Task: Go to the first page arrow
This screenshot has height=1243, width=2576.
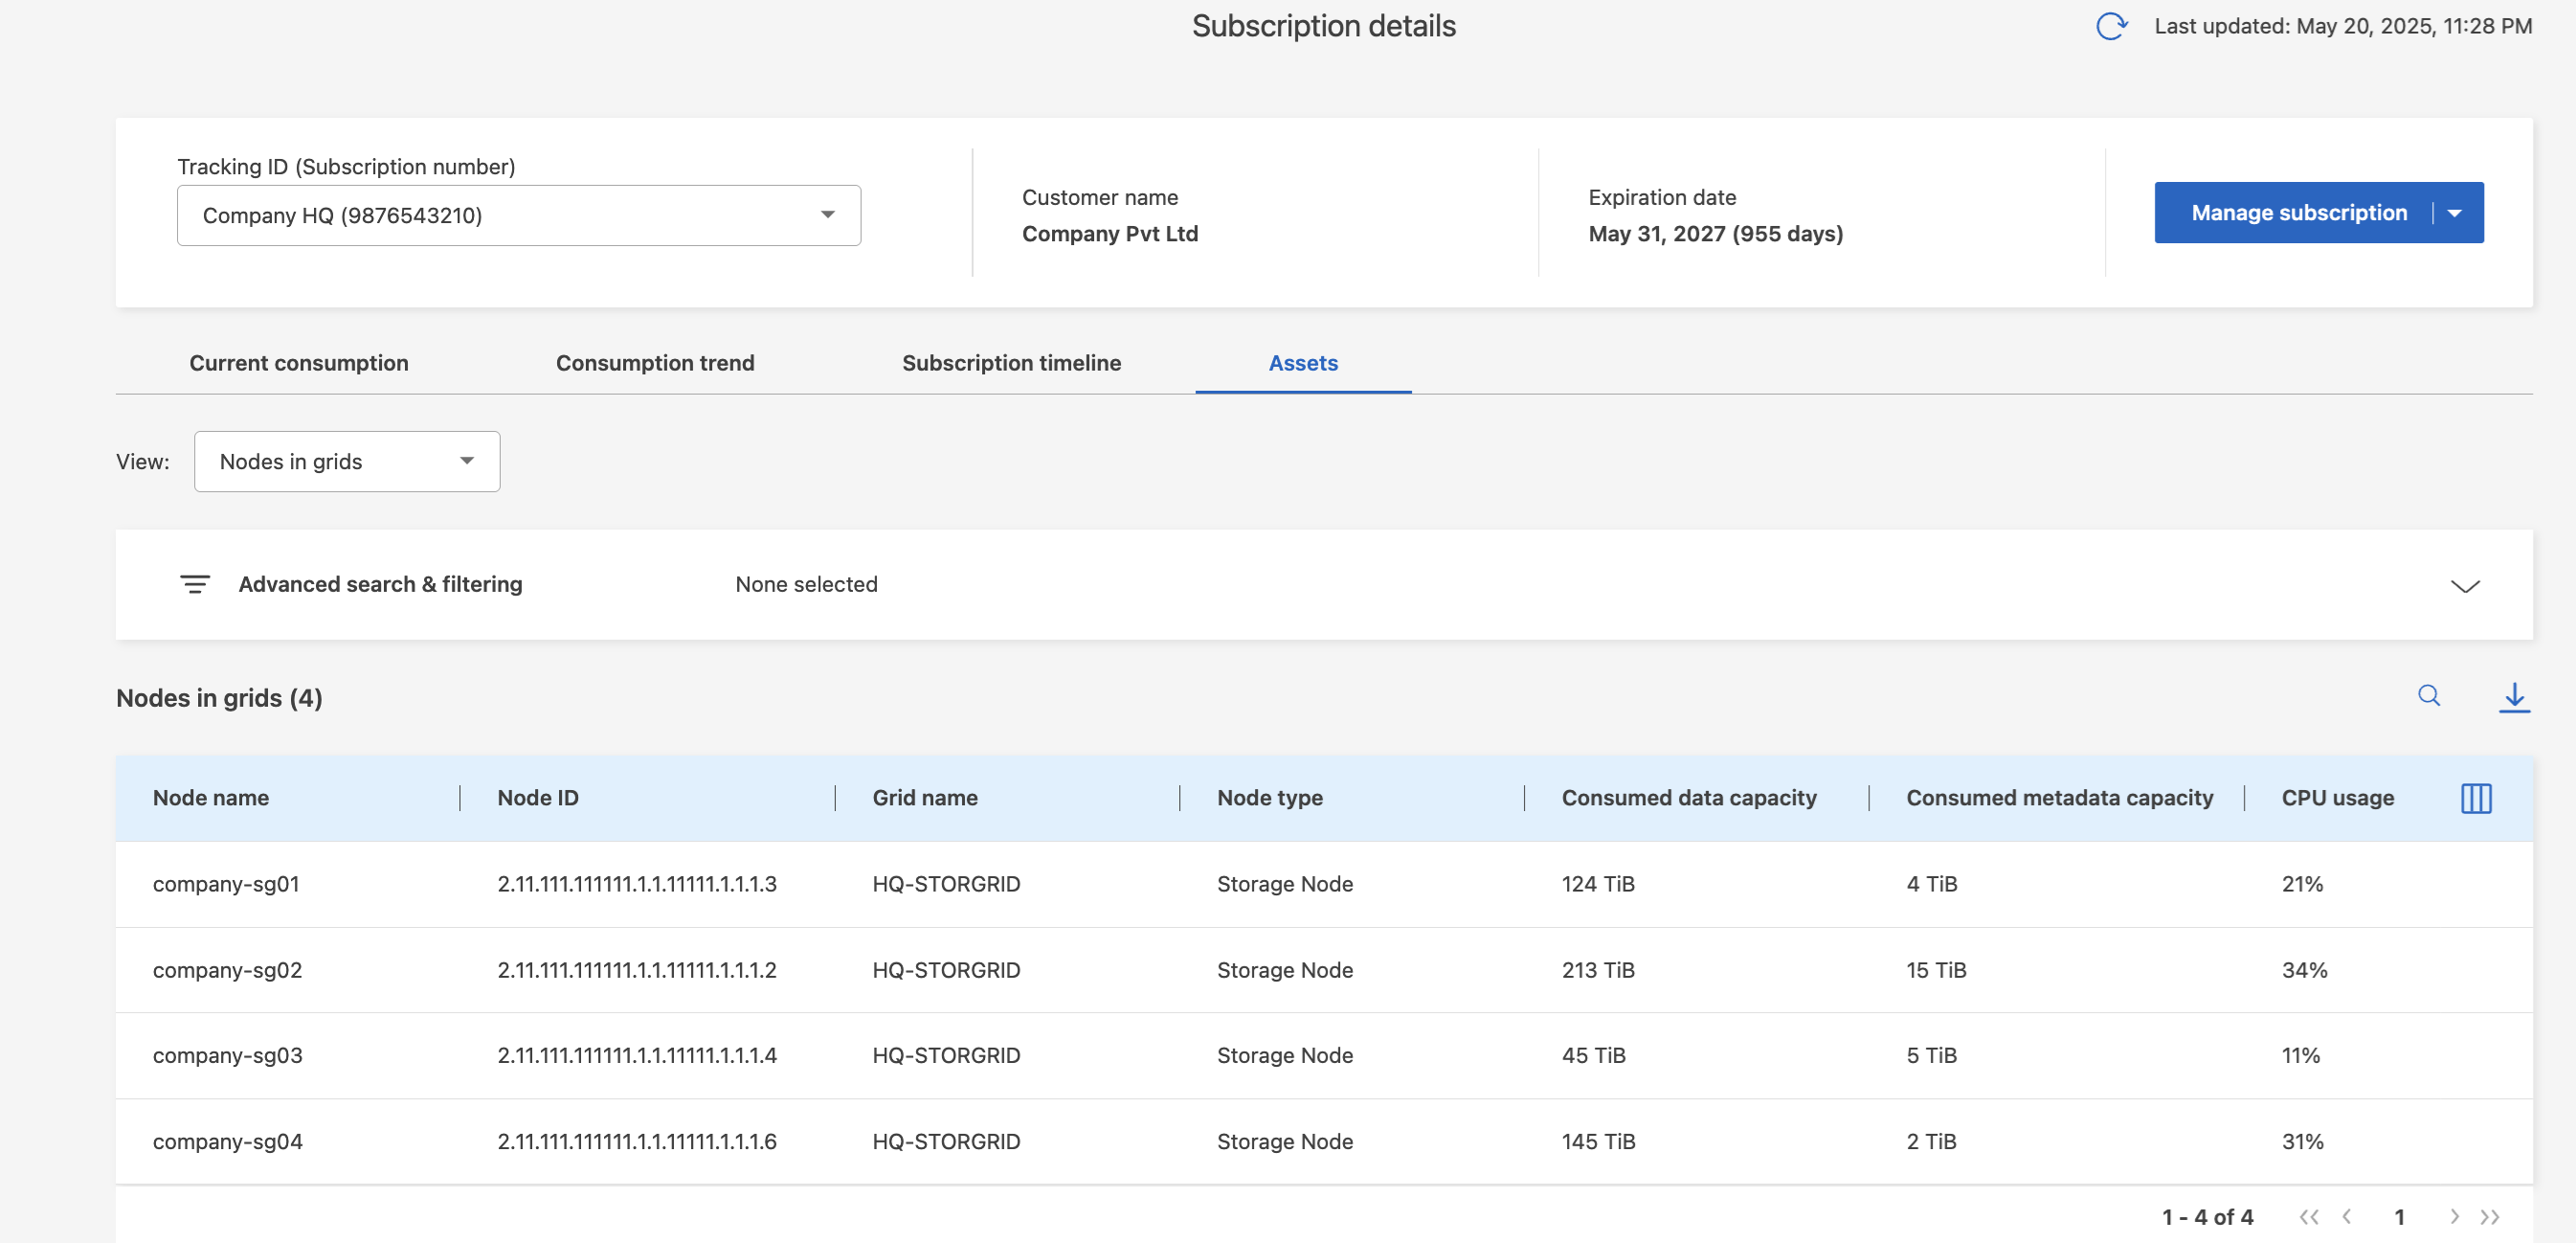Action: (2308, 1216)
